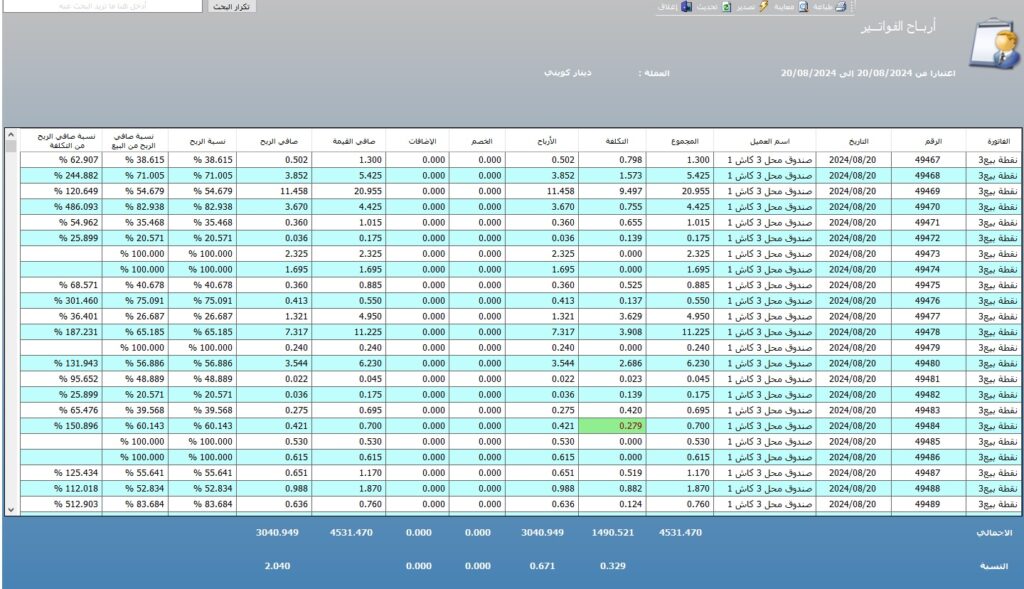This screenshot has width=1024, height=589.
Task: Select the 11.458 profit cell in الأرباح column
Action: pos(538,191)
